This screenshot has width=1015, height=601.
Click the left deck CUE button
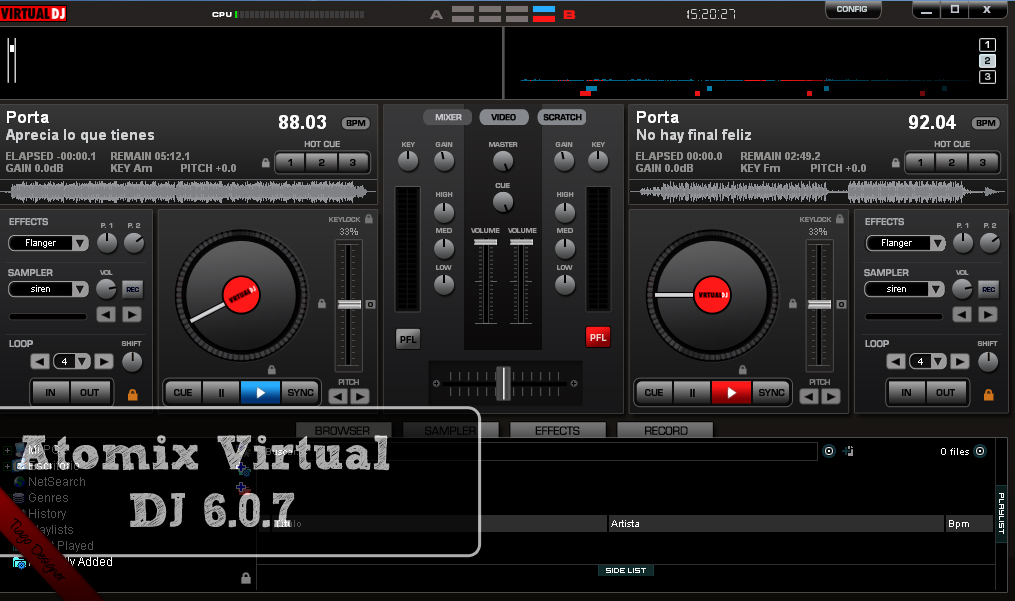point(183,392)
